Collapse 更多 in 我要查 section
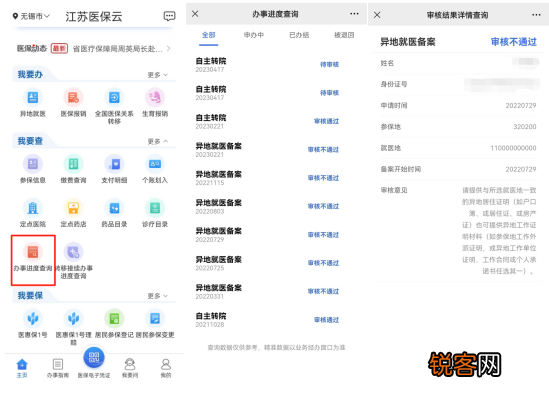 [158, 141]
